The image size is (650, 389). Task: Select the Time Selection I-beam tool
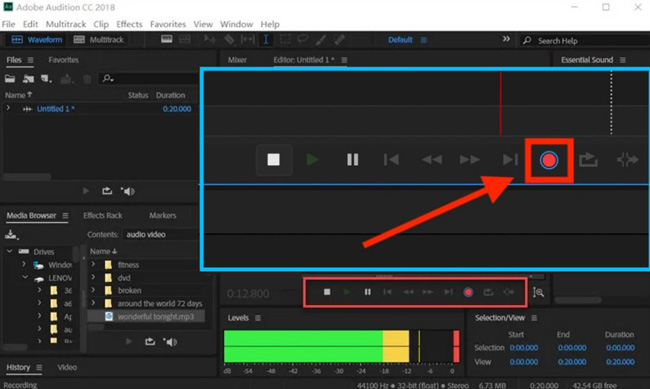coord(266,39)
